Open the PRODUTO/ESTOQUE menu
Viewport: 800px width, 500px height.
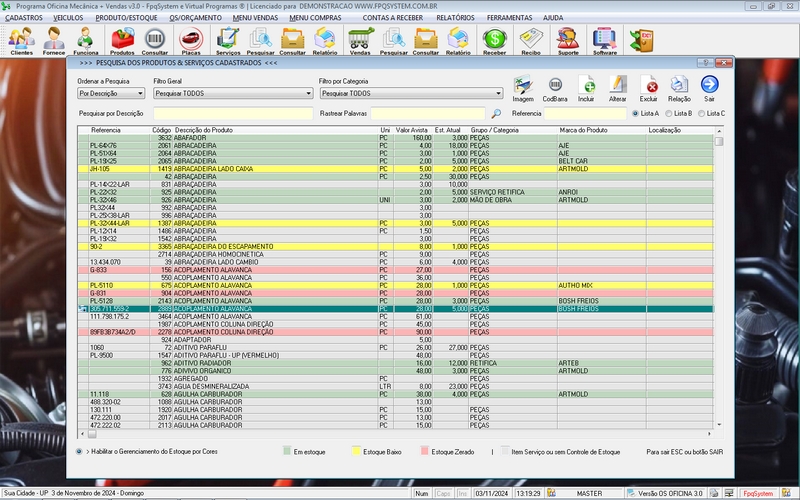[x=125, y=18]
